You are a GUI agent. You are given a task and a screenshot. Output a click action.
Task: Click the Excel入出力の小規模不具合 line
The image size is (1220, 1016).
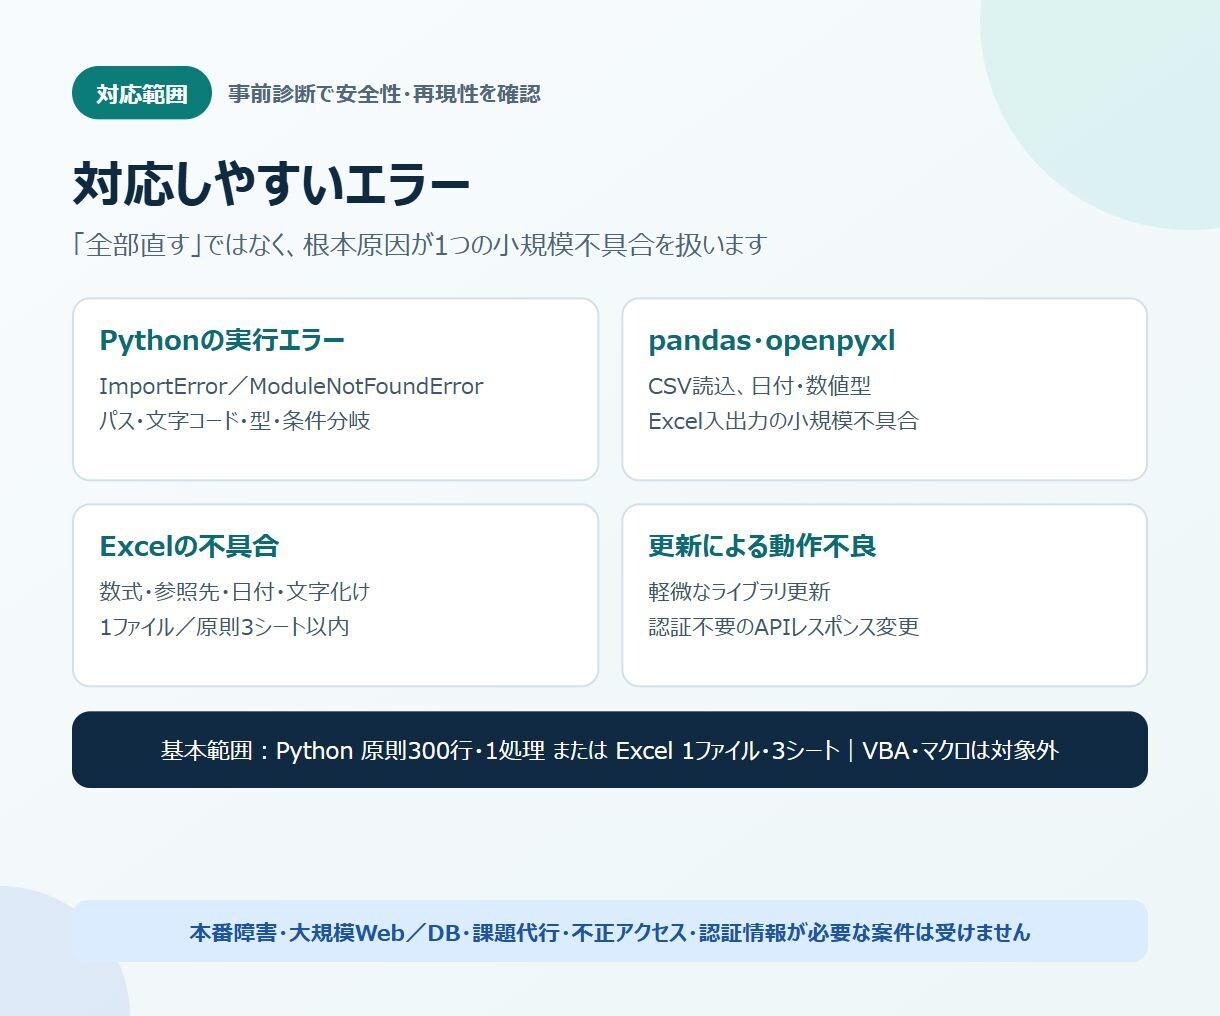[783, 421]
